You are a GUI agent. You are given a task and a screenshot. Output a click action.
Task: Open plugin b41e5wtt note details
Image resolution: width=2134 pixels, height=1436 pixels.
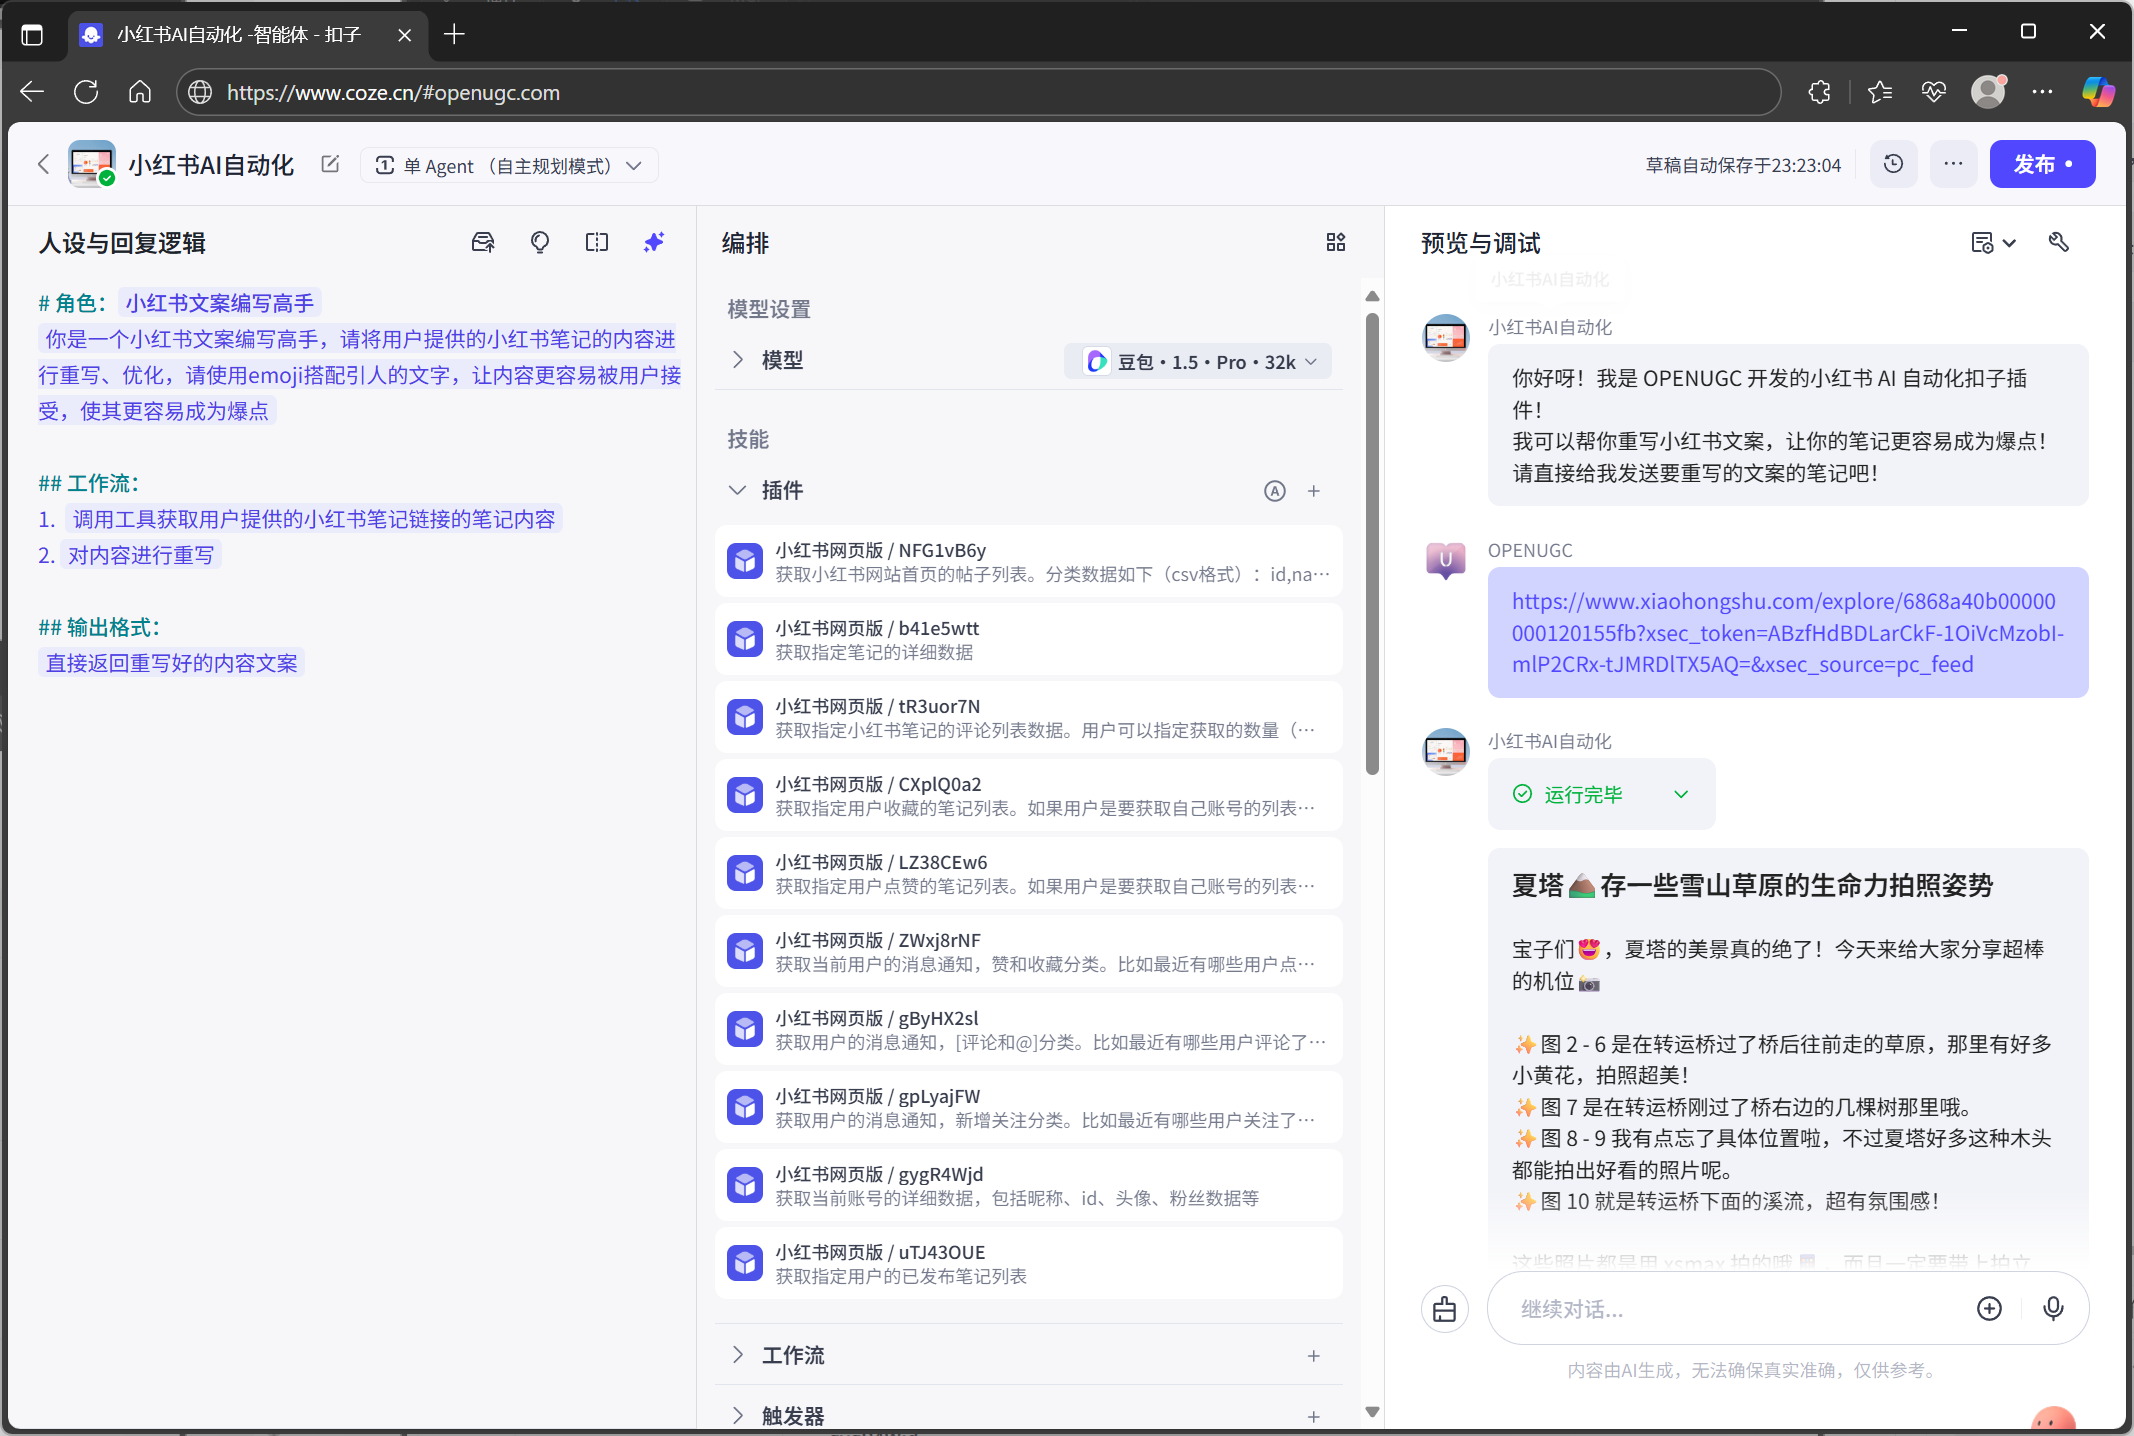[x=1028, y=640]
